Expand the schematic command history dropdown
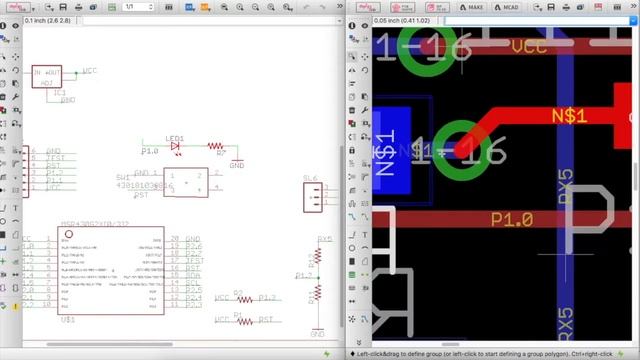This screenshot has width=640, height=360. 339,20
